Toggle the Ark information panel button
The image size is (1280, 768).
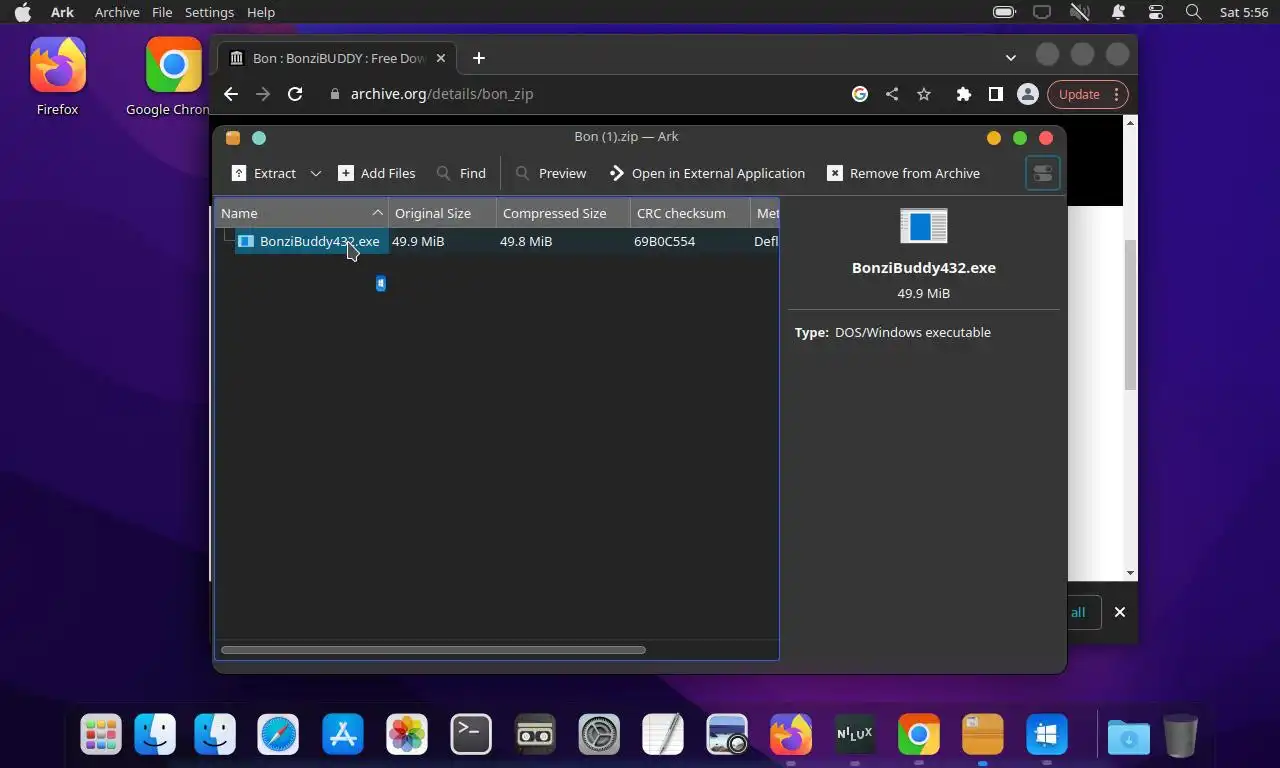tap(1042, 173)
